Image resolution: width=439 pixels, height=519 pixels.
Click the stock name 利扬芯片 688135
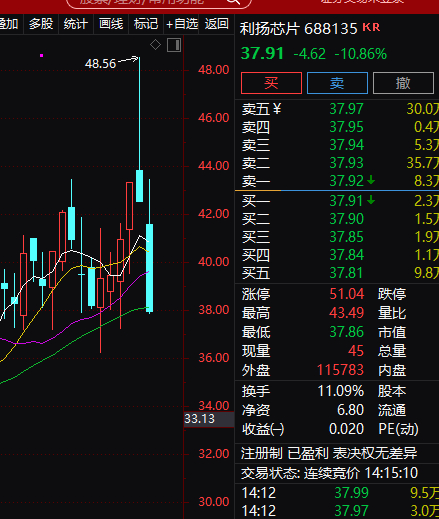coord(298,29)
